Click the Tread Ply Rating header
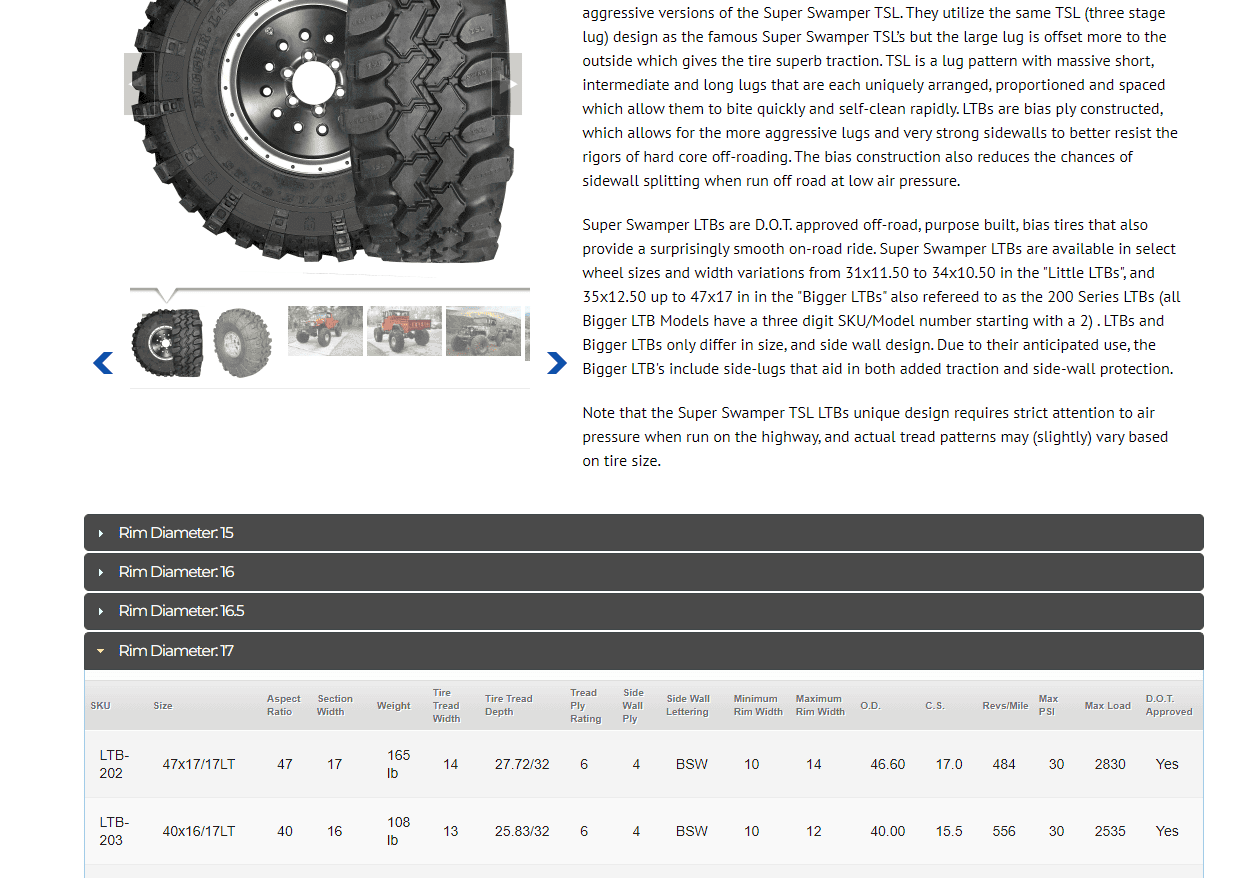1237x878 pixels. pyautogui.click(x=585, y=705)
